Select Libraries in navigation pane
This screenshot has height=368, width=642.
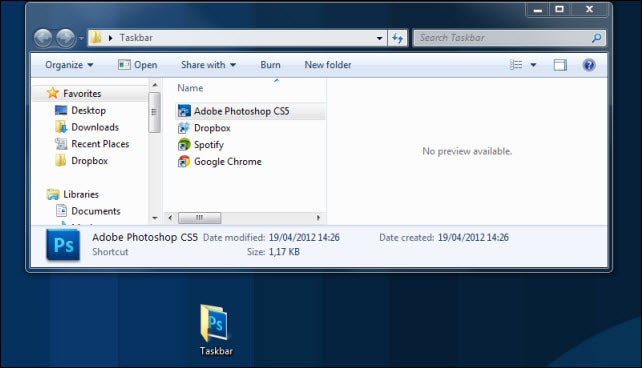point(81,194)
